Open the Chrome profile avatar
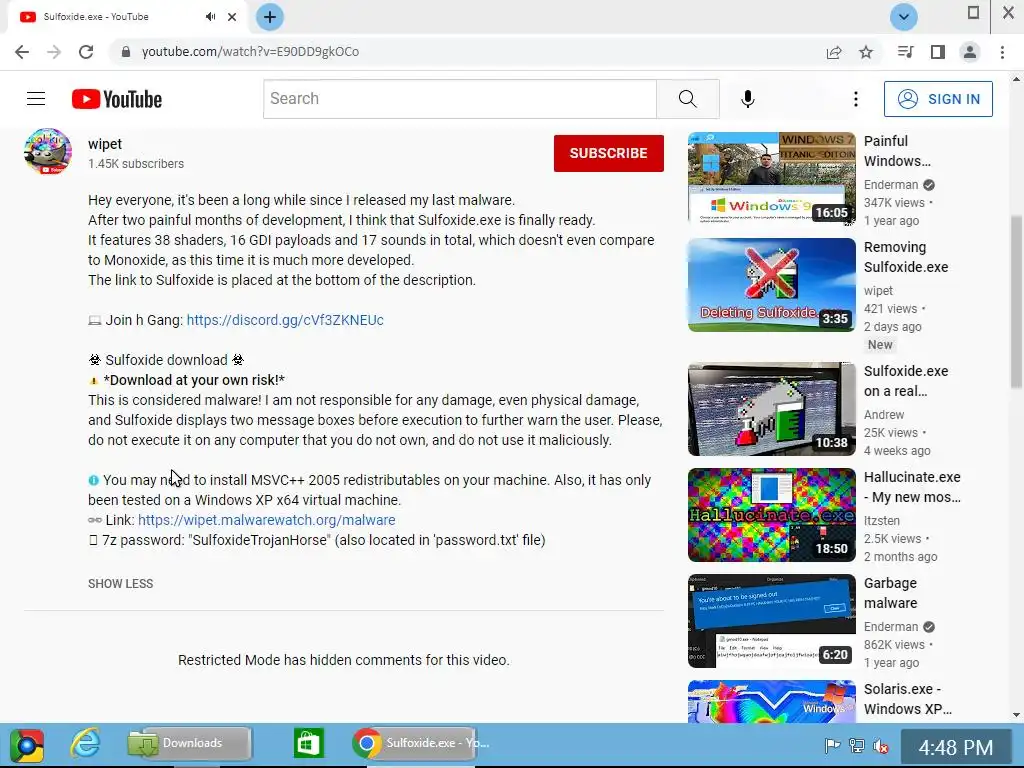This screenshot has height=768, width=1024. point(970,52)
